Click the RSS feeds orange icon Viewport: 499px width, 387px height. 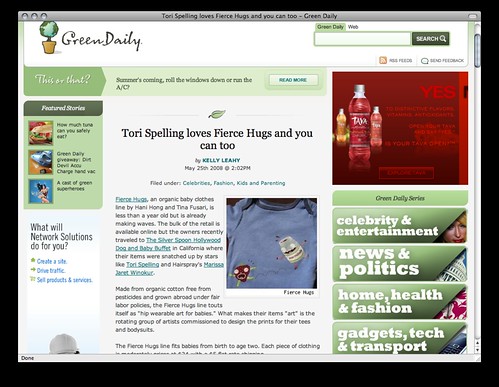383,60
